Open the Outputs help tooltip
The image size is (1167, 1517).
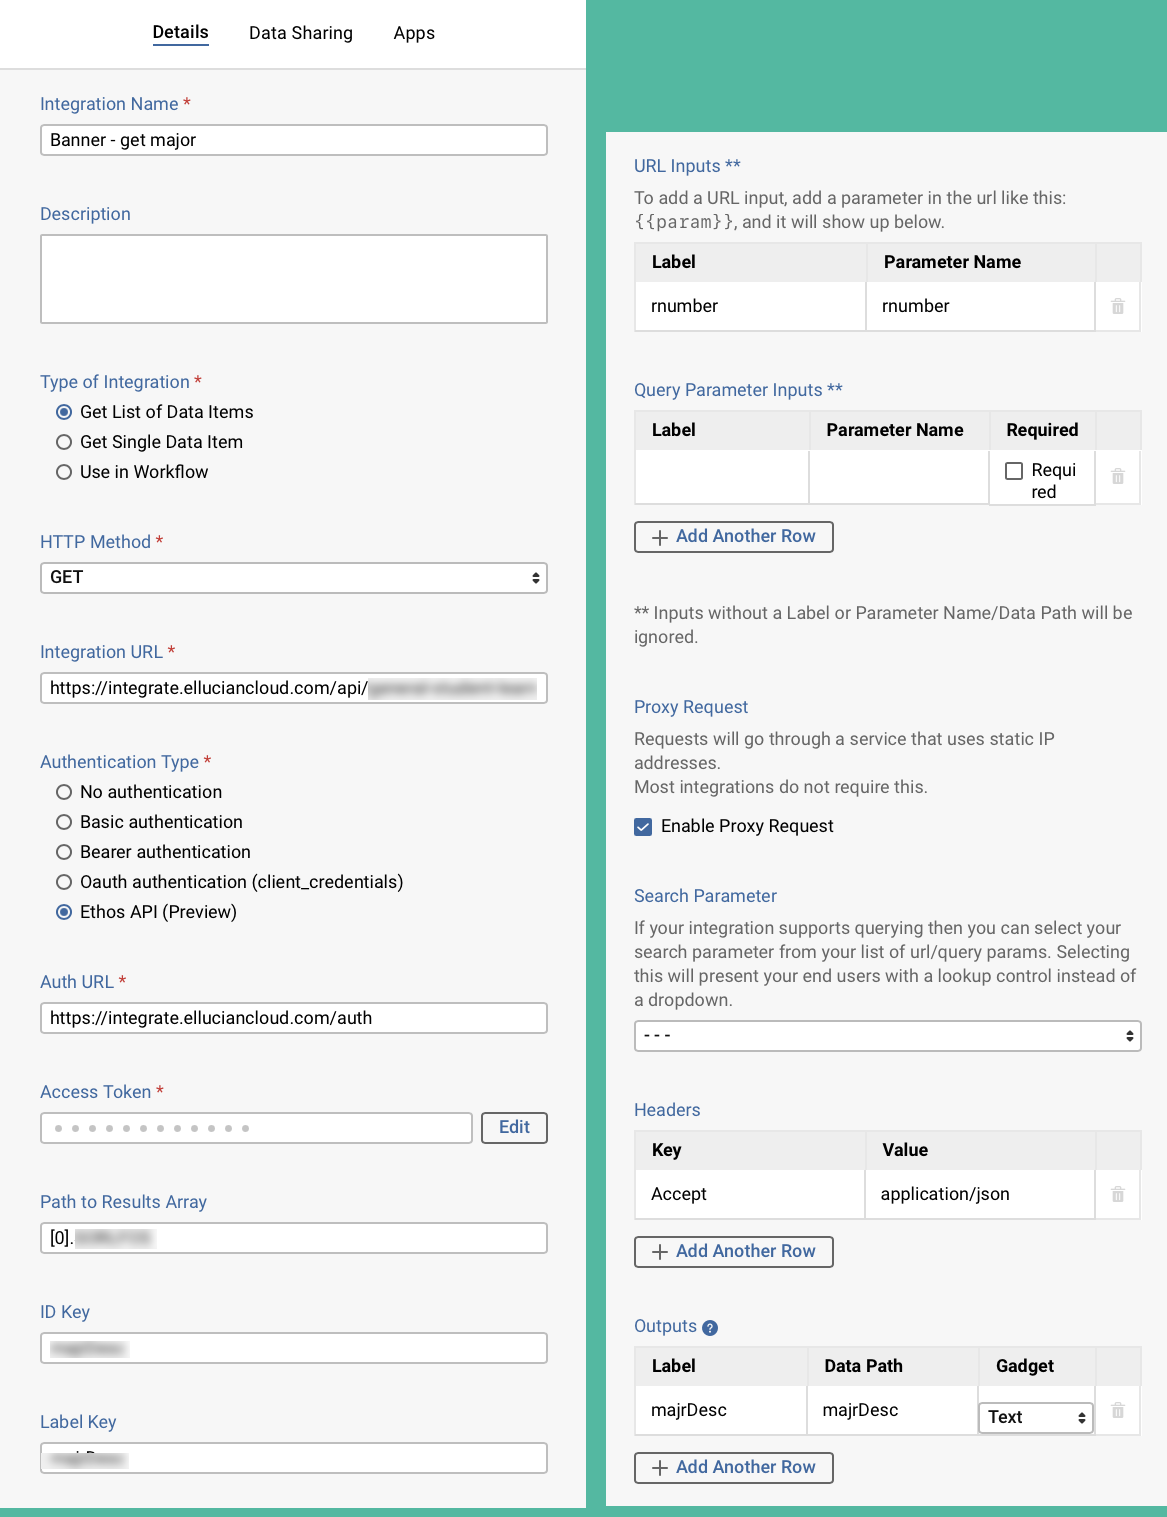point(709,1328)
